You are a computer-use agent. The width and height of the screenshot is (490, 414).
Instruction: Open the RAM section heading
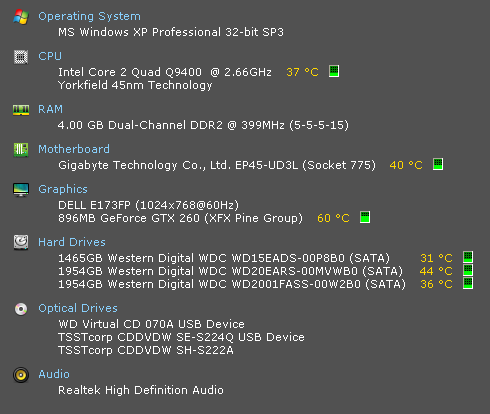click(x=50, y=109)
